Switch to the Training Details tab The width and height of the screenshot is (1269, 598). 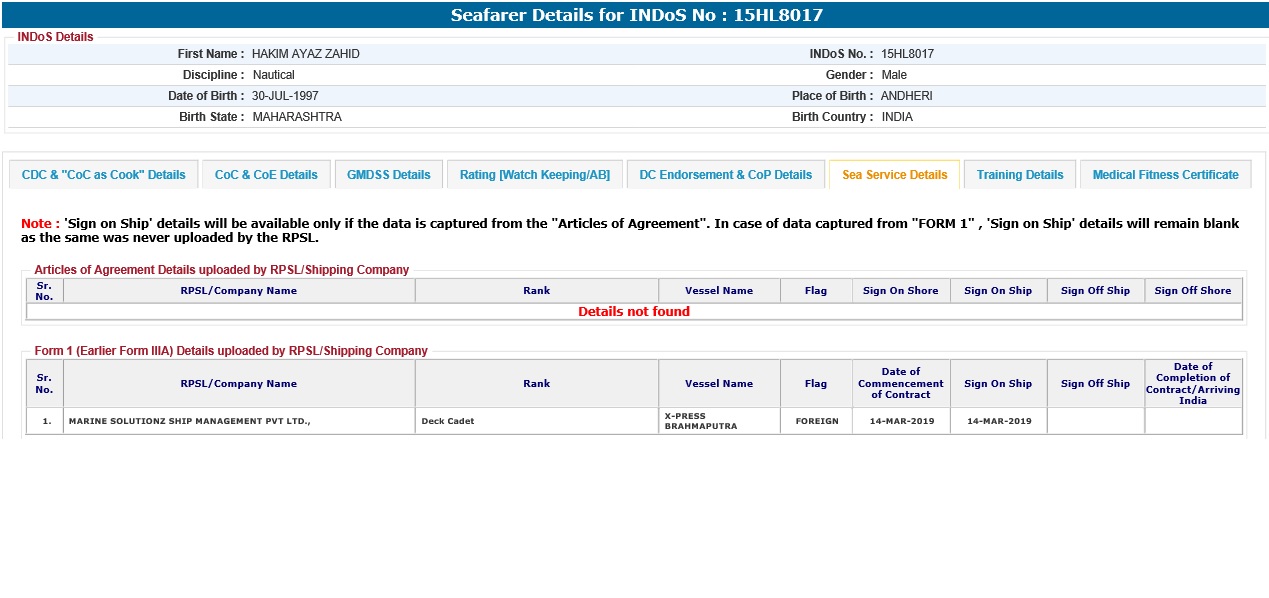[1019, 175]
